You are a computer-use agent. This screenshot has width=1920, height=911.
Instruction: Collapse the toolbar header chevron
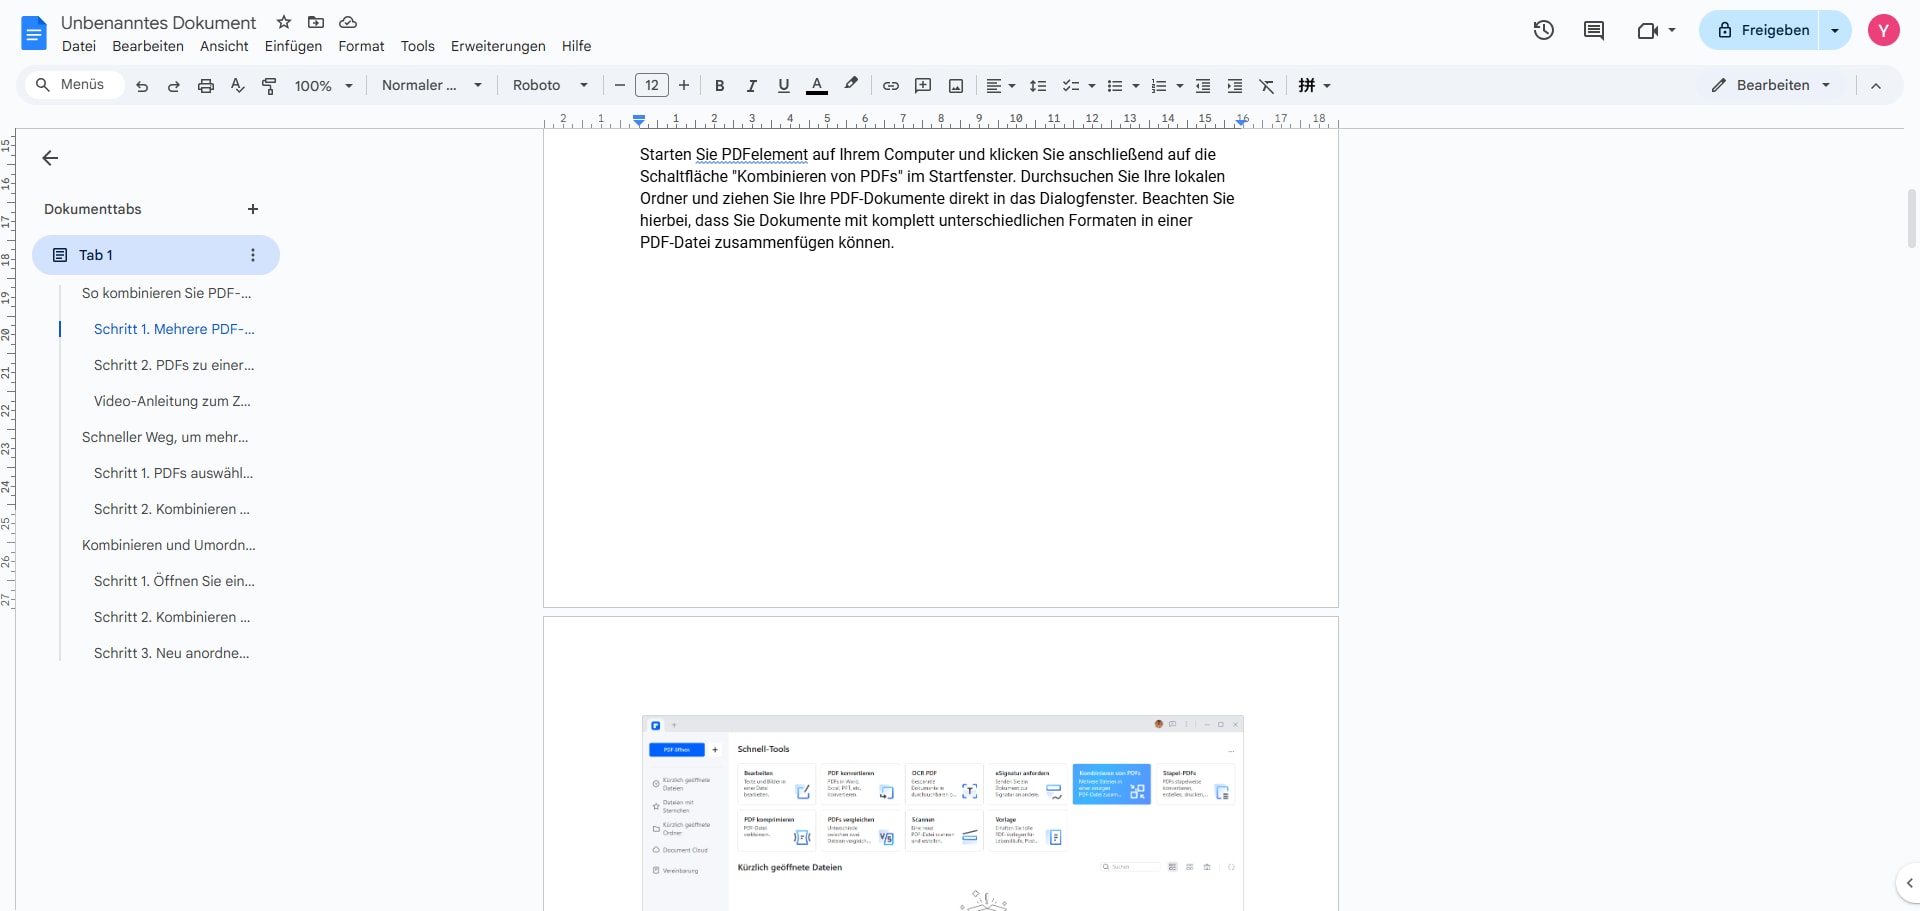[1876, 86]
